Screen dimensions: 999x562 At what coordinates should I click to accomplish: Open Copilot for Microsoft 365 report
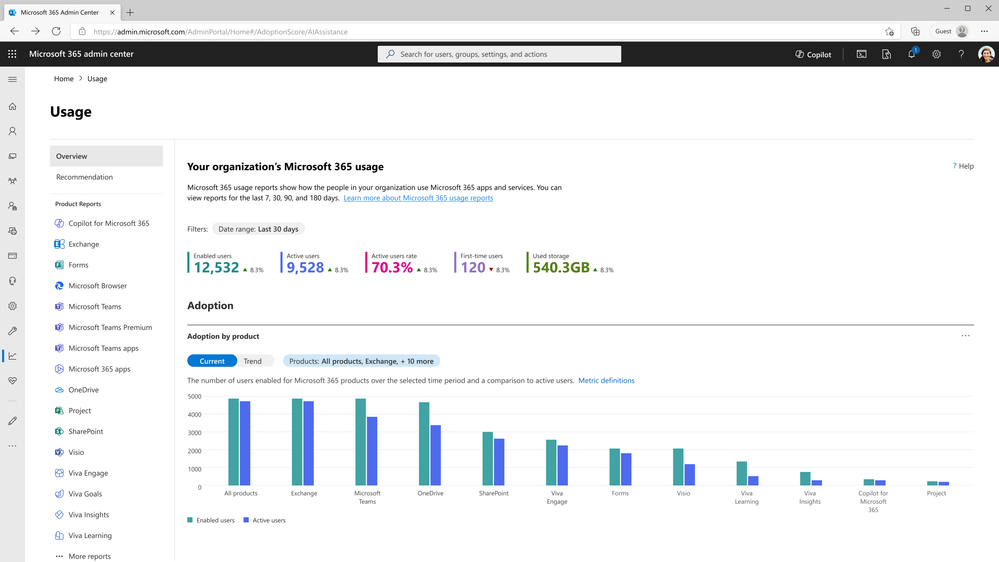point(103,223)
